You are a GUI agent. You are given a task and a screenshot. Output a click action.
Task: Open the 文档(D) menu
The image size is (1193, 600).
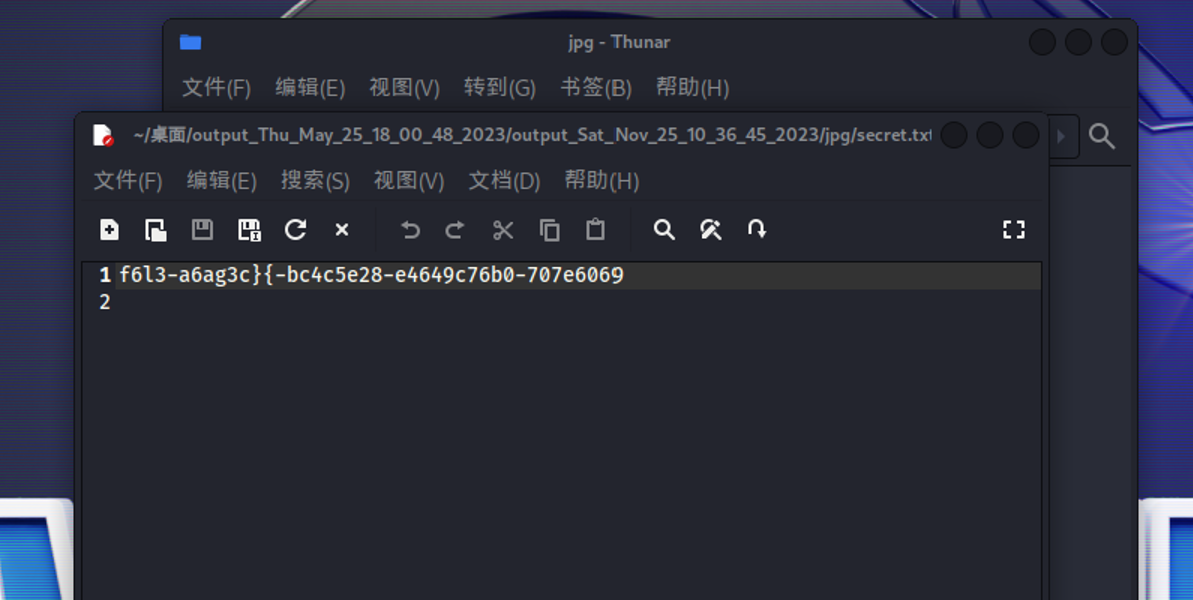coord(504,180)
